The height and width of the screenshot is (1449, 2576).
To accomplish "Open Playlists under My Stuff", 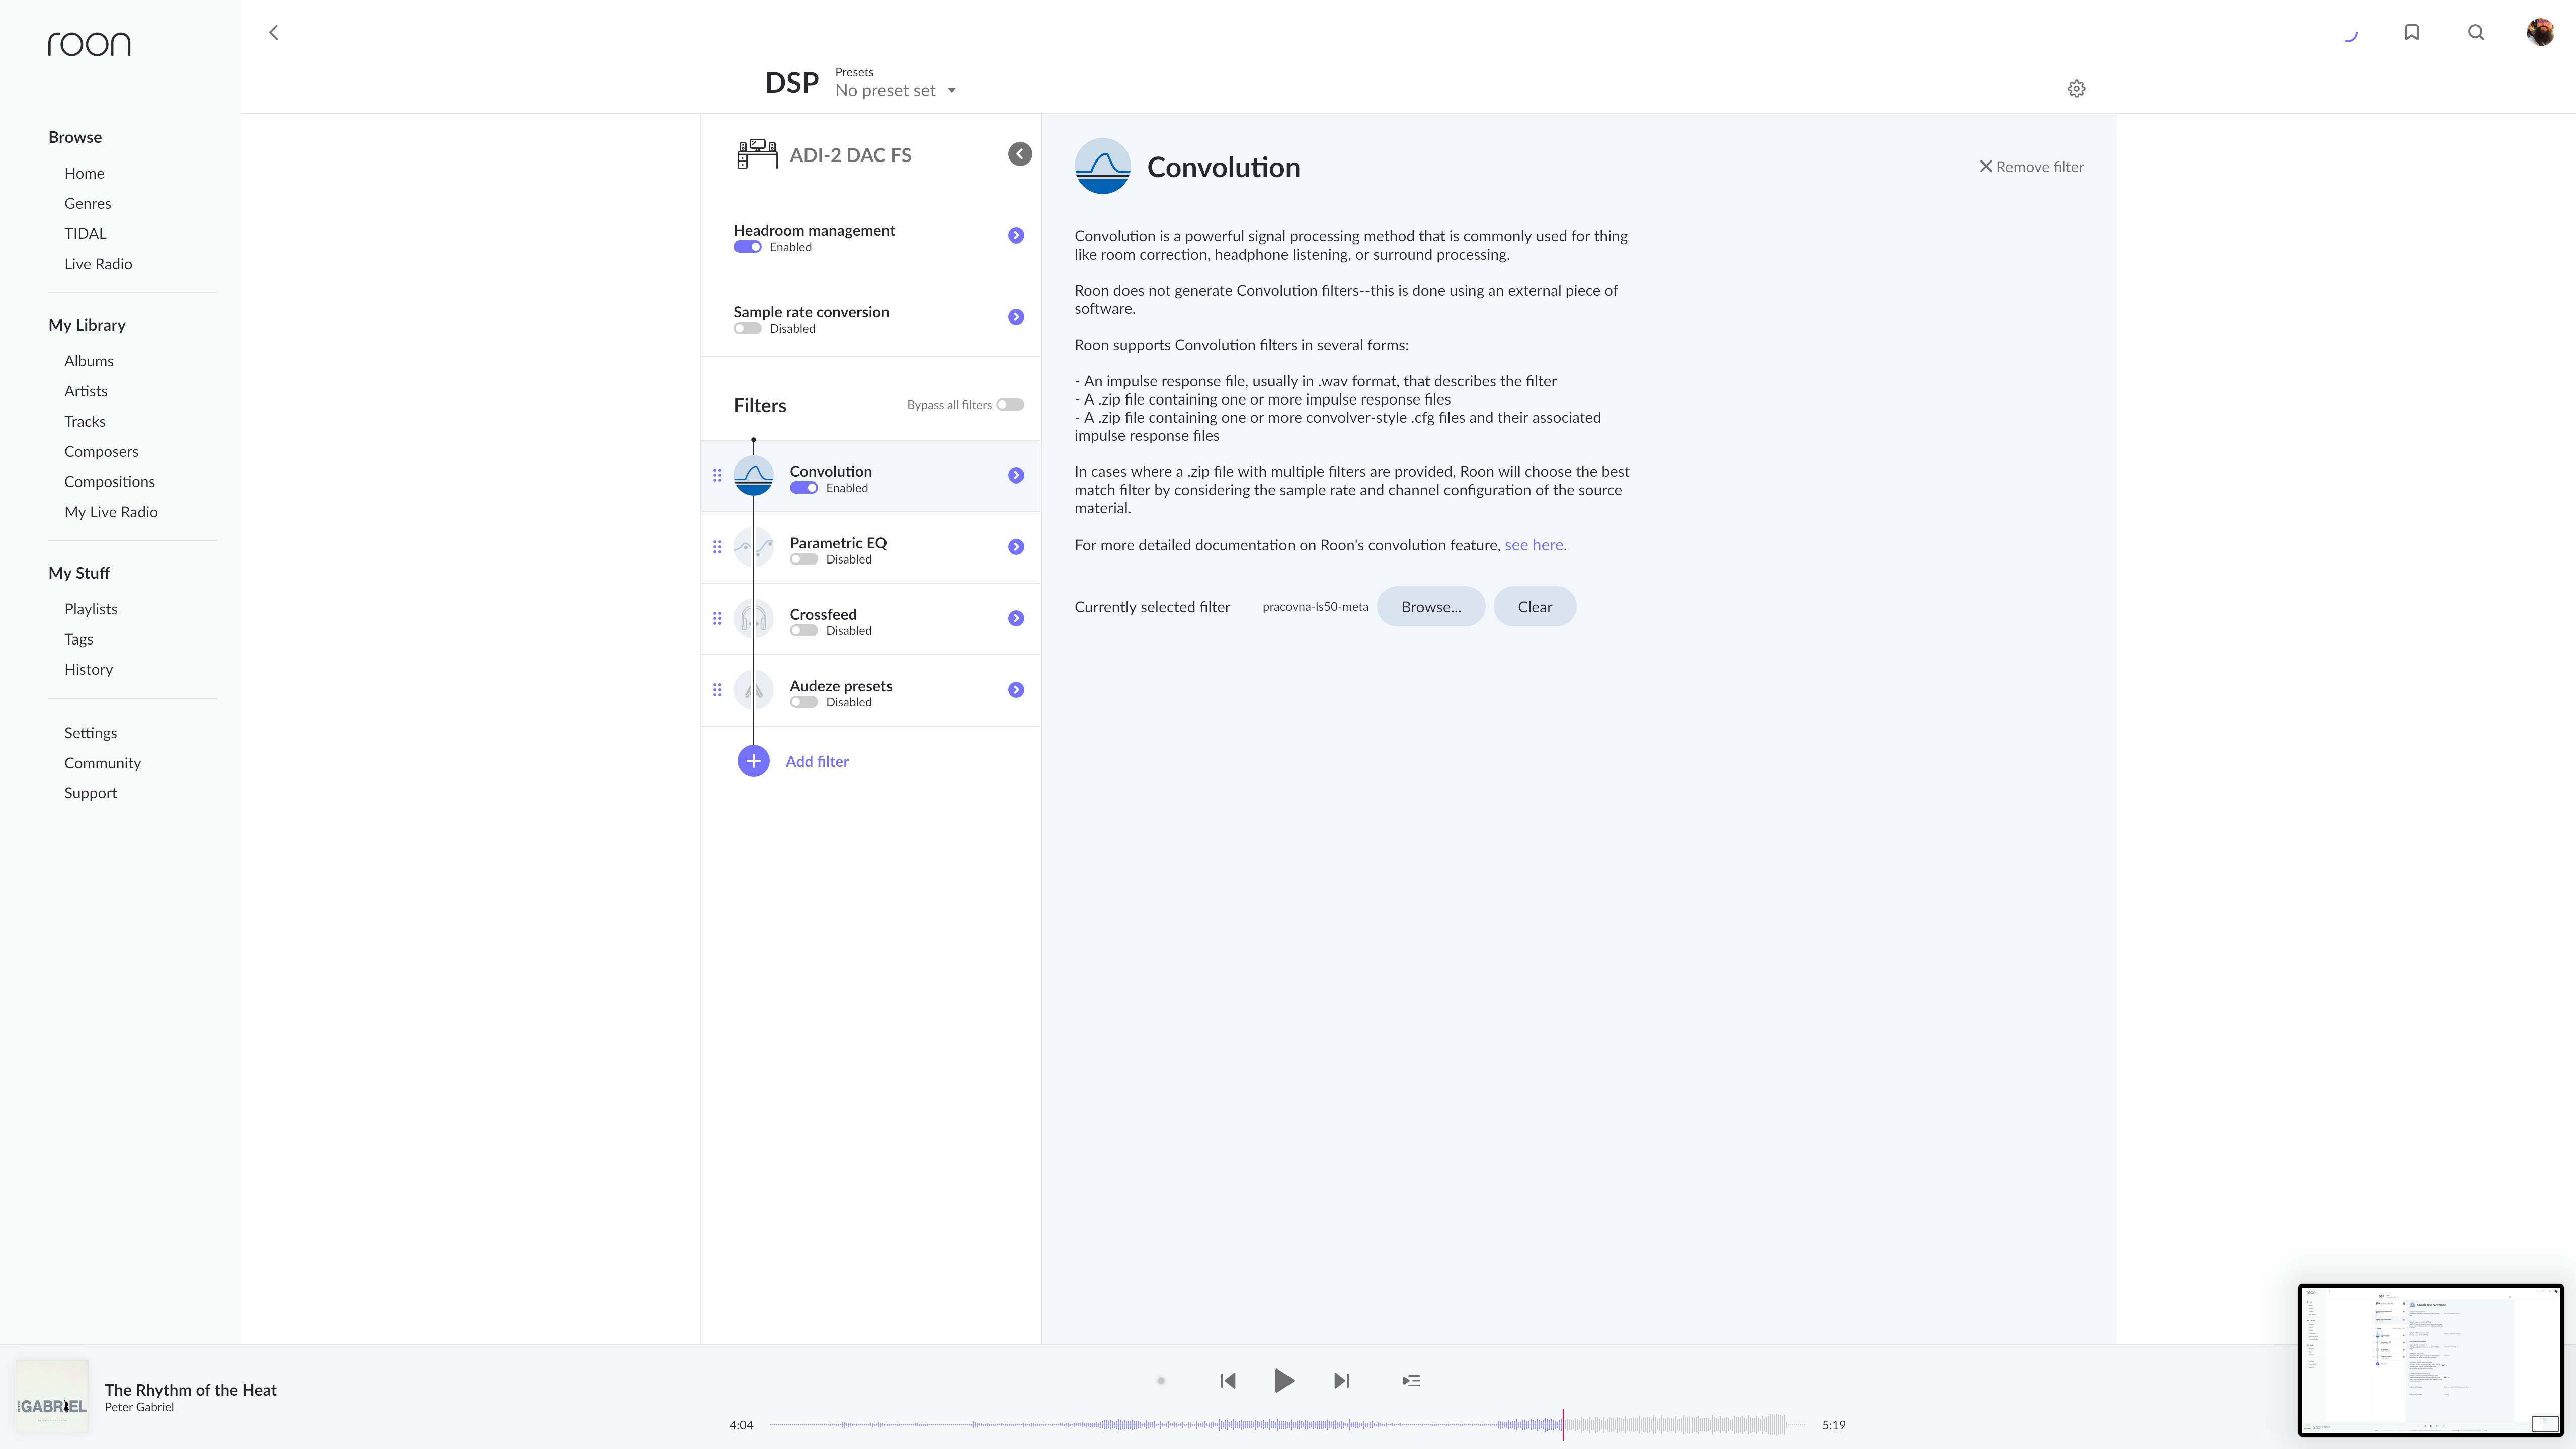I will [x=91, y=609].
